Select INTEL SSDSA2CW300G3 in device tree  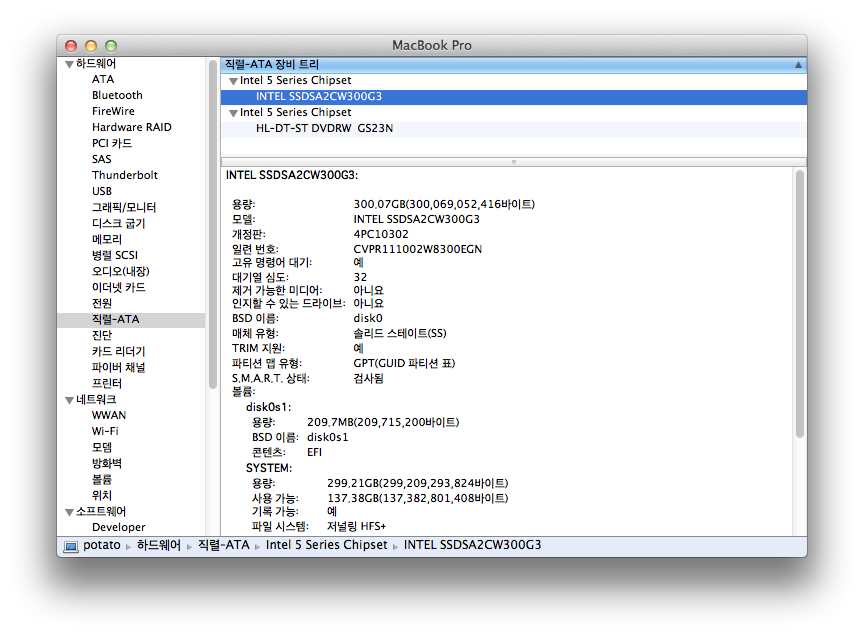click(x=318, y=97)
